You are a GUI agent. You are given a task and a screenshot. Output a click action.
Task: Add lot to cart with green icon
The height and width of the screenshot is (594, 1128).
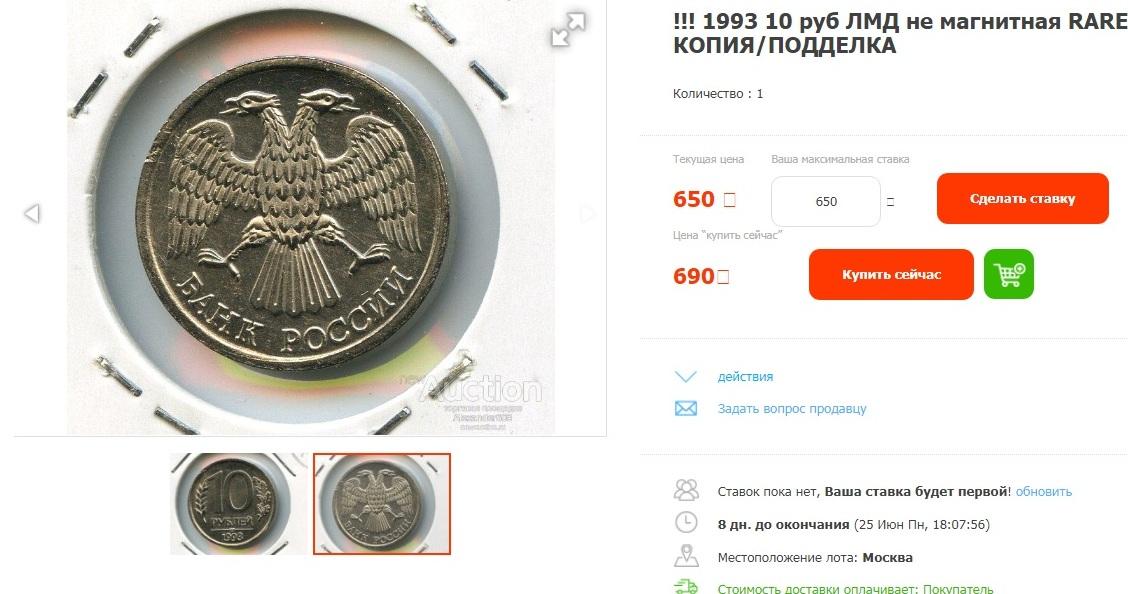pos(1009,274)
